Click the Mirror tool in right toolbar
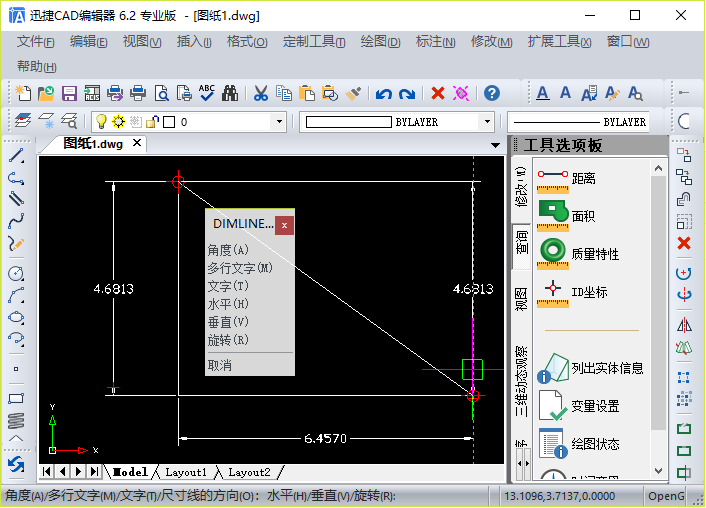Screen dimensions: 706x508 (x=684, y=324)
